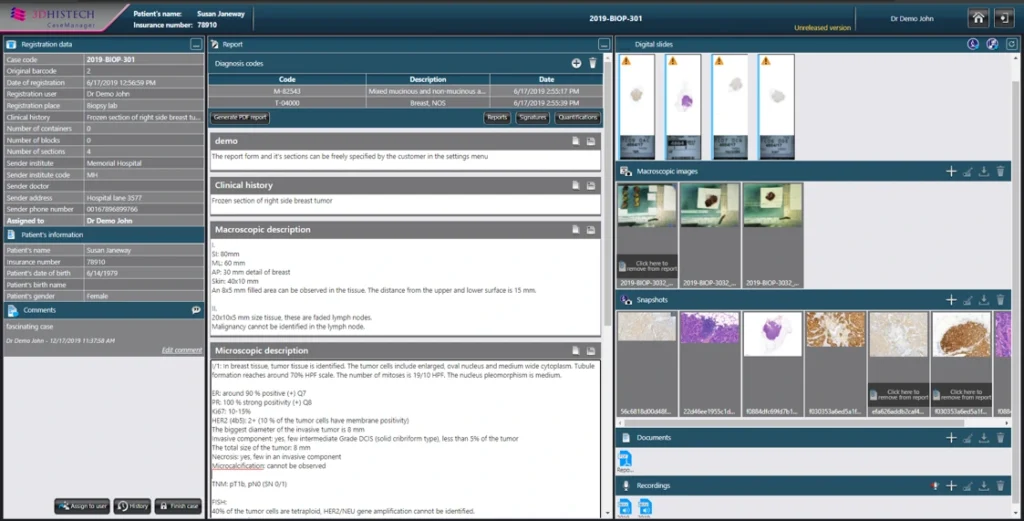
Task: Download icon in Documents header
Action: pyautogui.click(x=984, y=437)
